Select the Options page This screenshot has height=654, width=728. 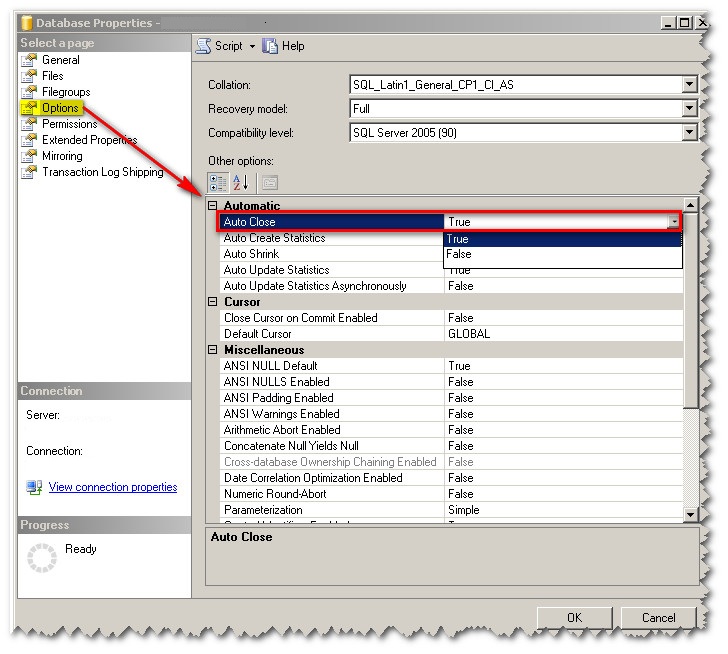coord(60,108)
